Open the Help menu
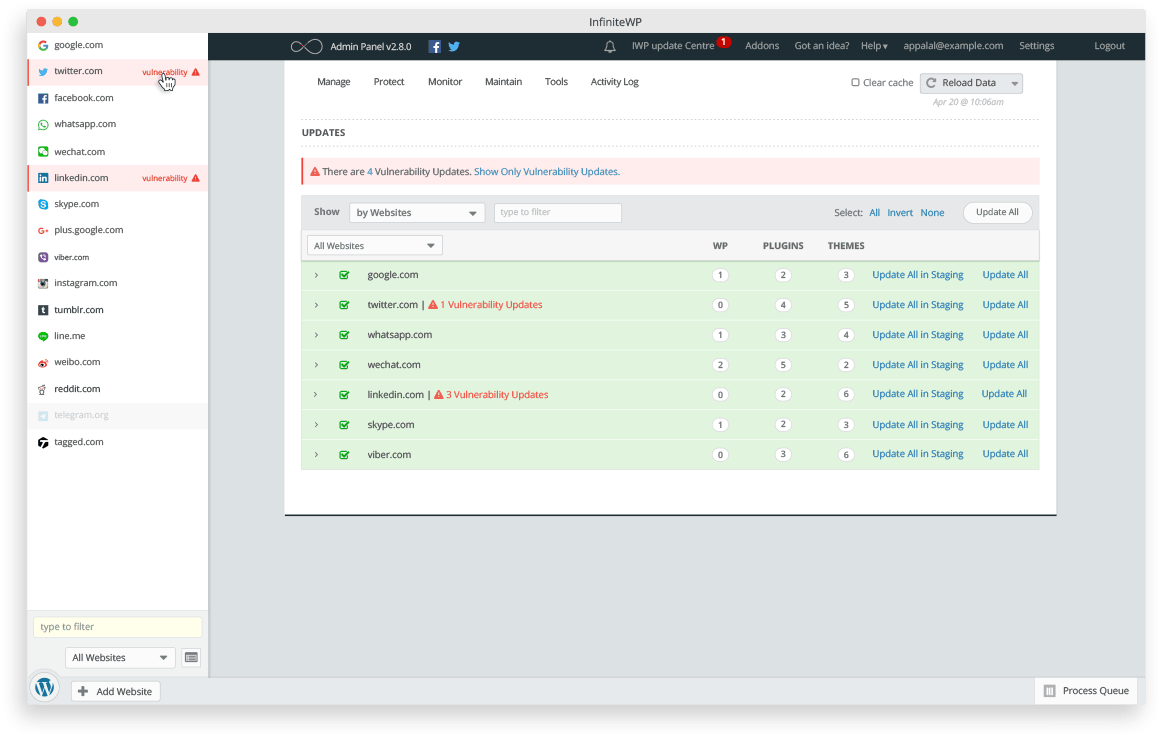Viewport: 1160px width, 737px height. click(x=874, y=46)
